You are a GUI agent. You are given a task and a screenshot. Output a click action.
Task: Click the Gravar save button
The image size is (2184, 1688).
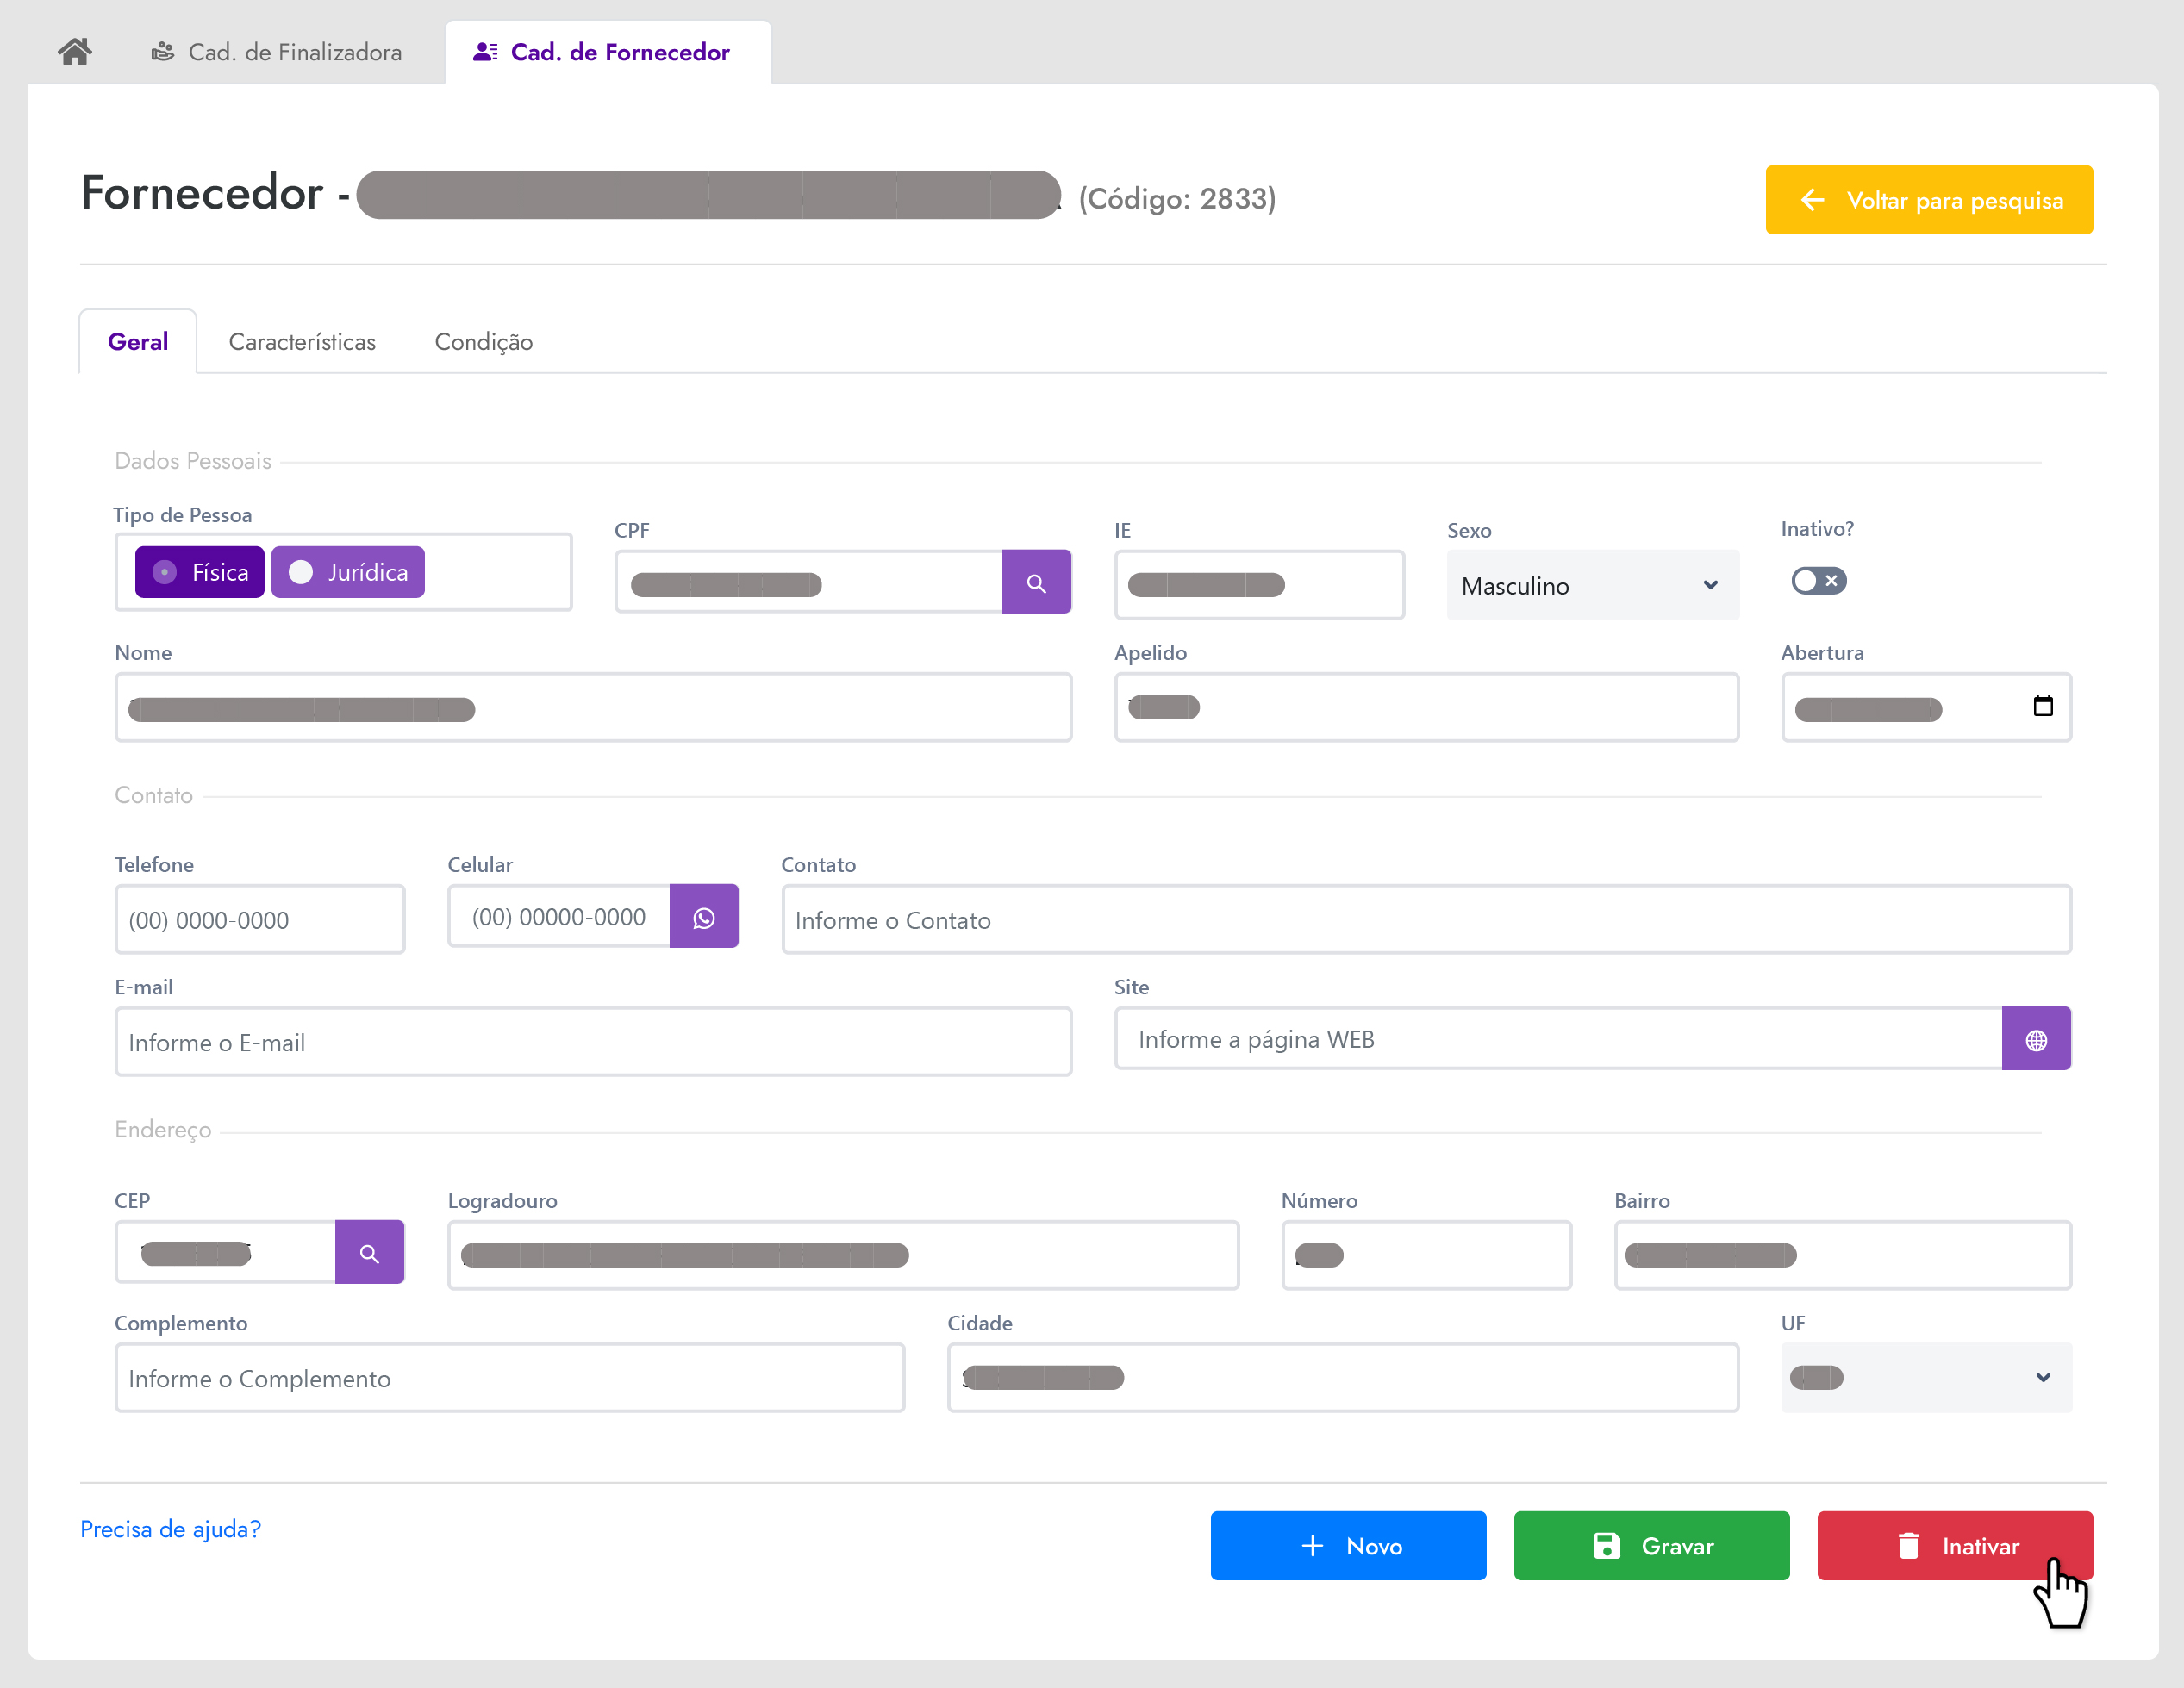tap(1651, 1546)
